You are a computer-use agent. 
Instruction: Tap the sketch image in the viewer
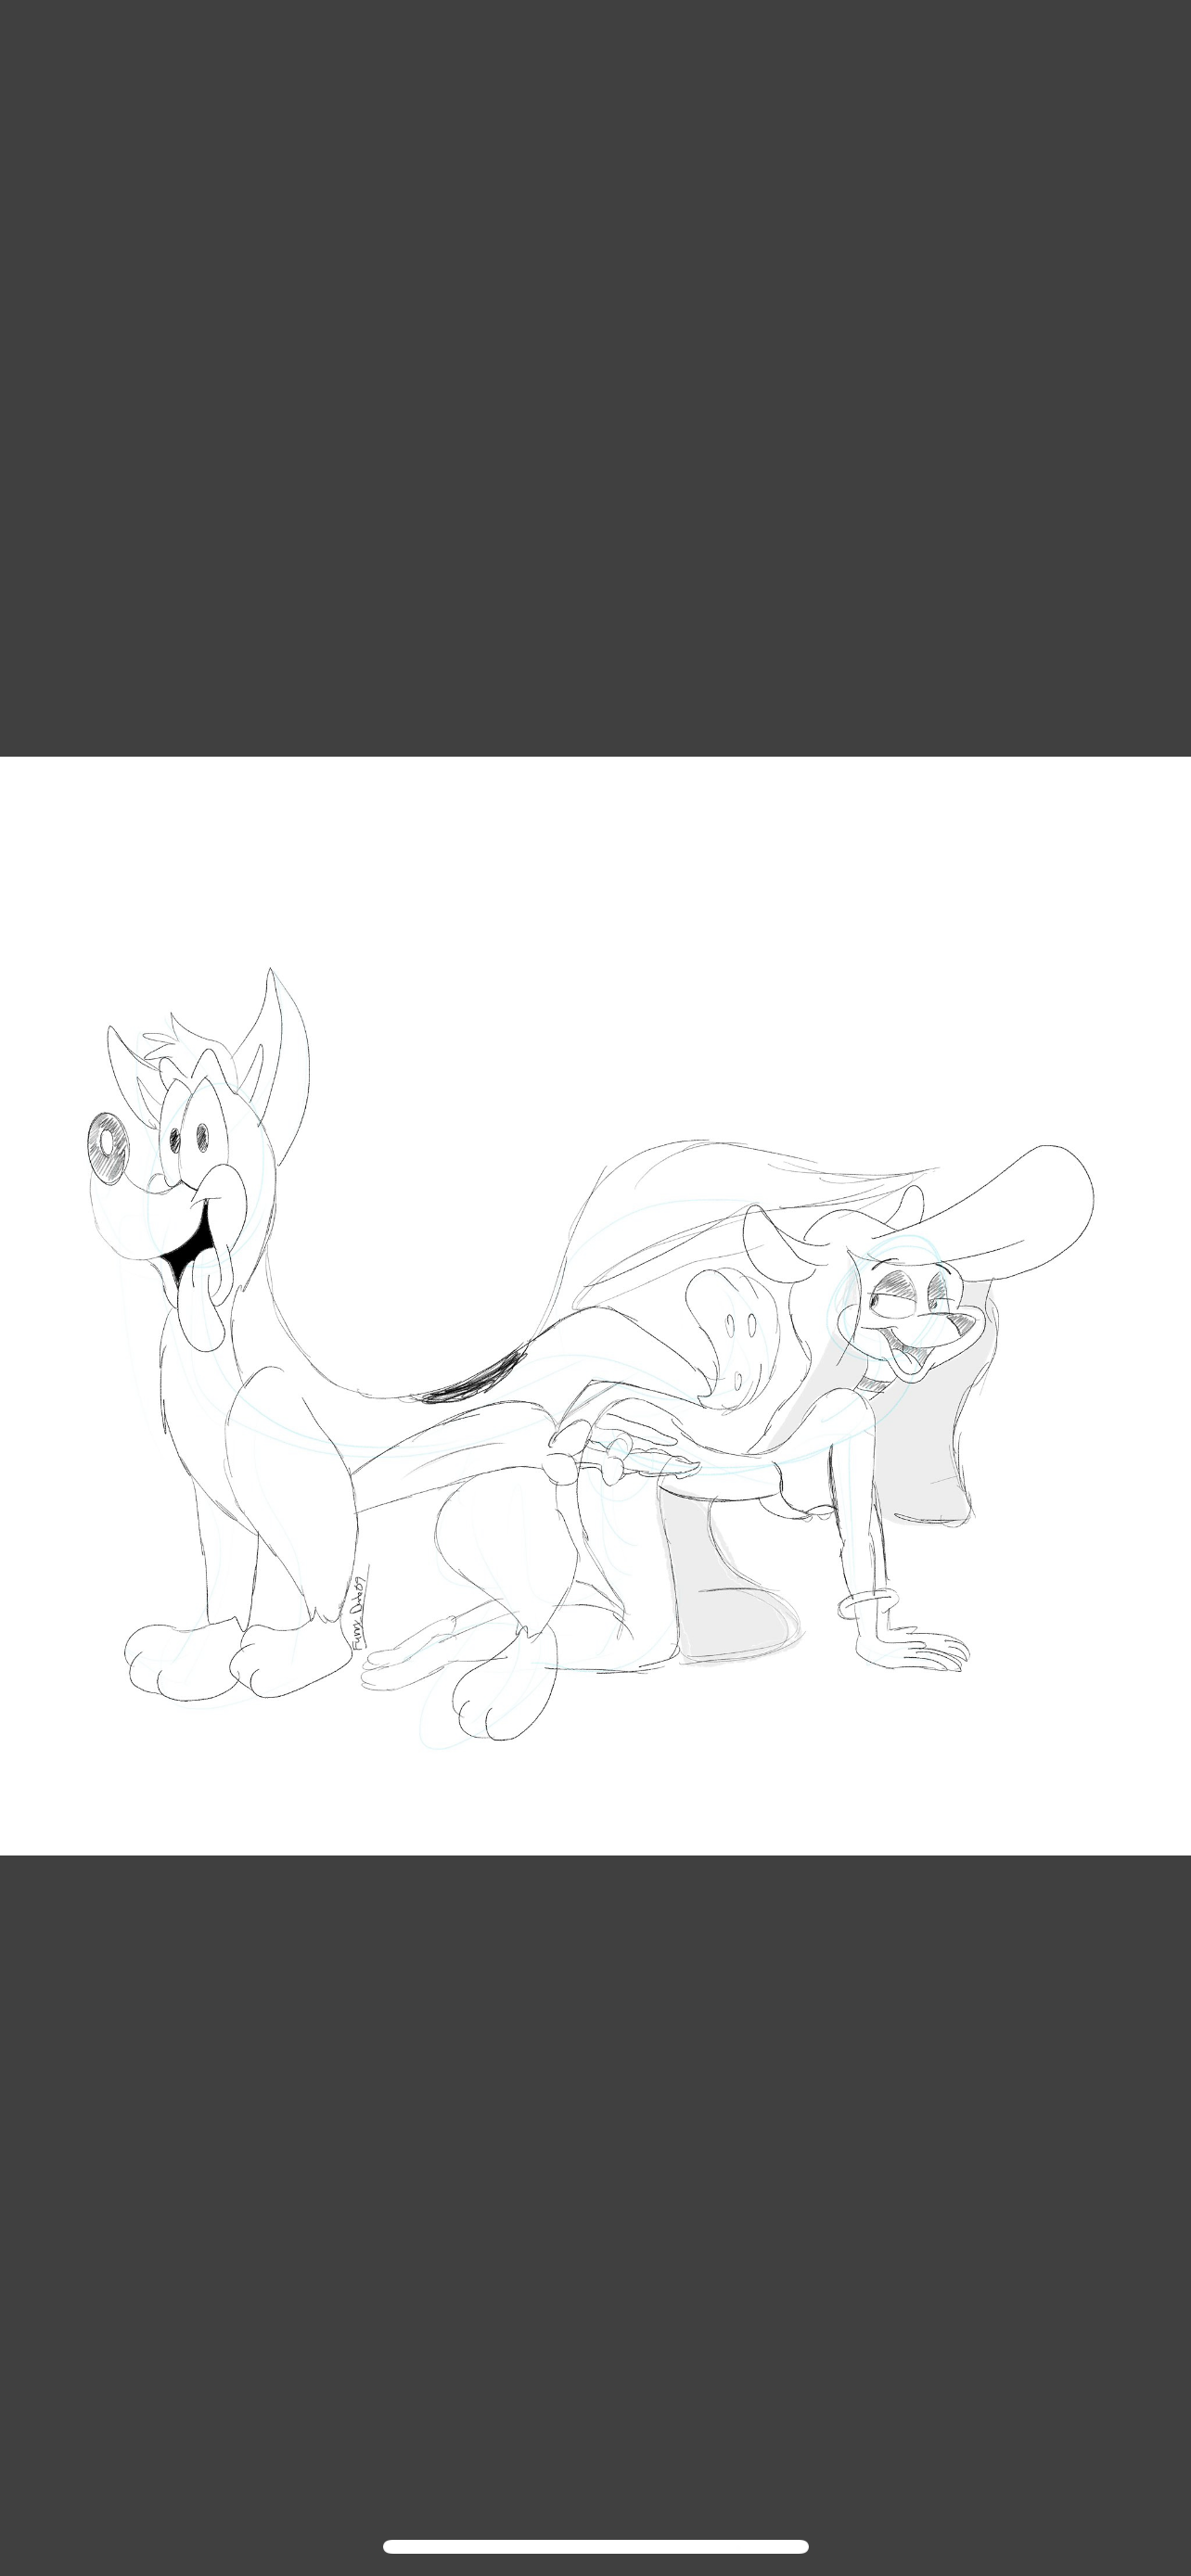point(595,1305)
